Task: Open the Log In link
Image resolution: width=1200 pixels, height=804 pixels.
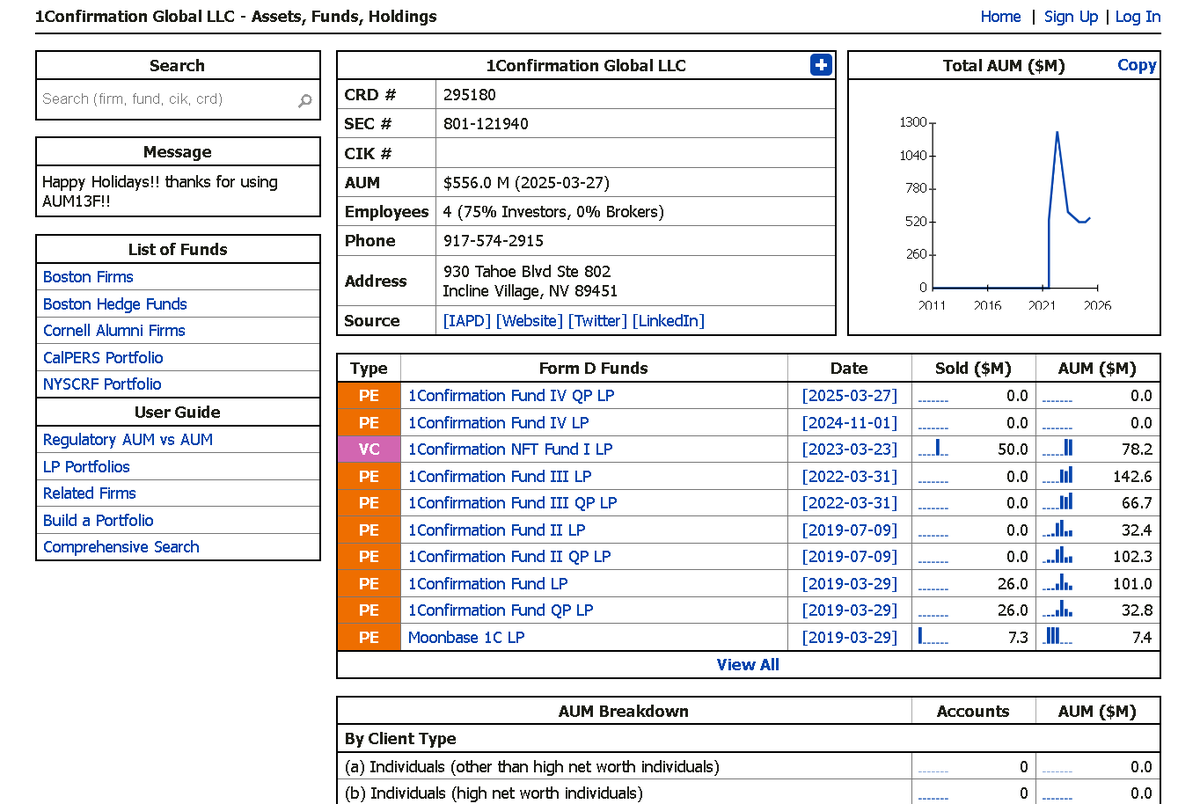Action: point(1138,16)
